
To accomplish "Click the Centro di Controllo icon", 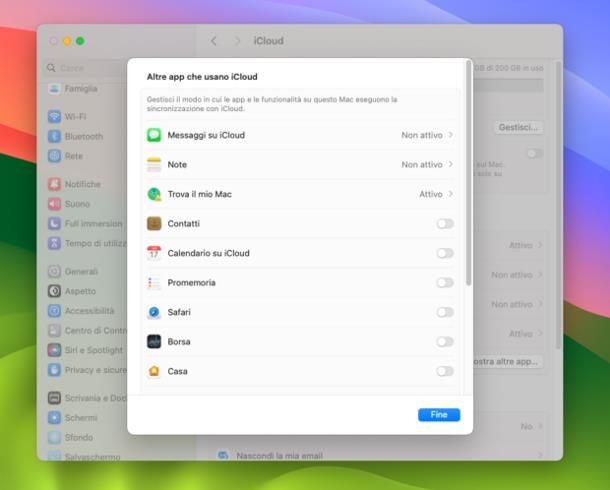I will tap(54, 331).
